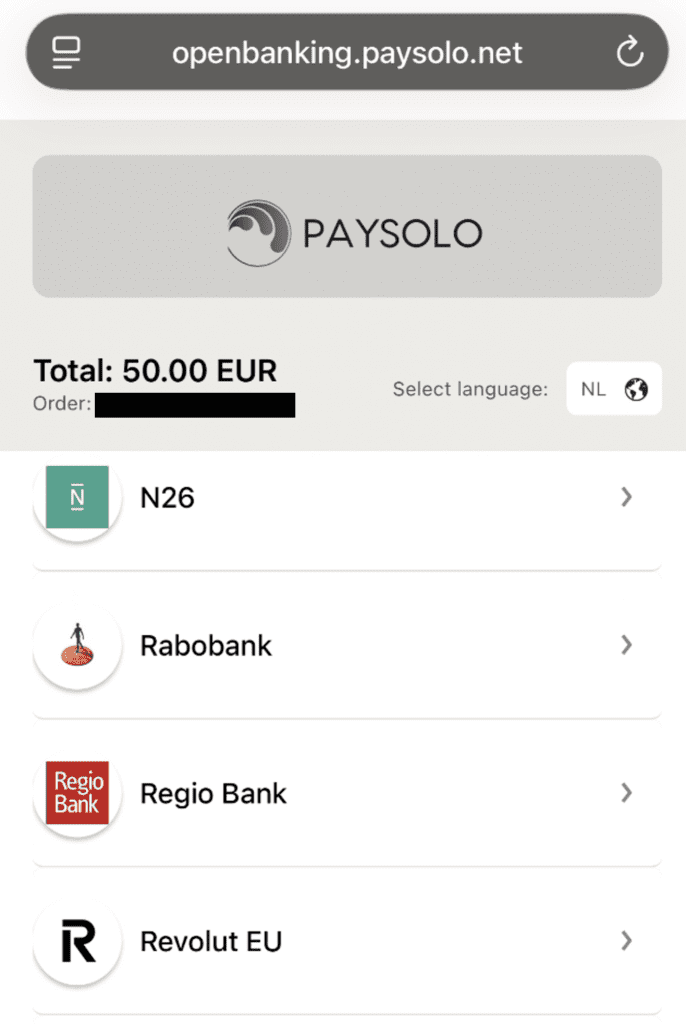
Task: Click the Revolut EU row chevron
Action: point(627,941)
